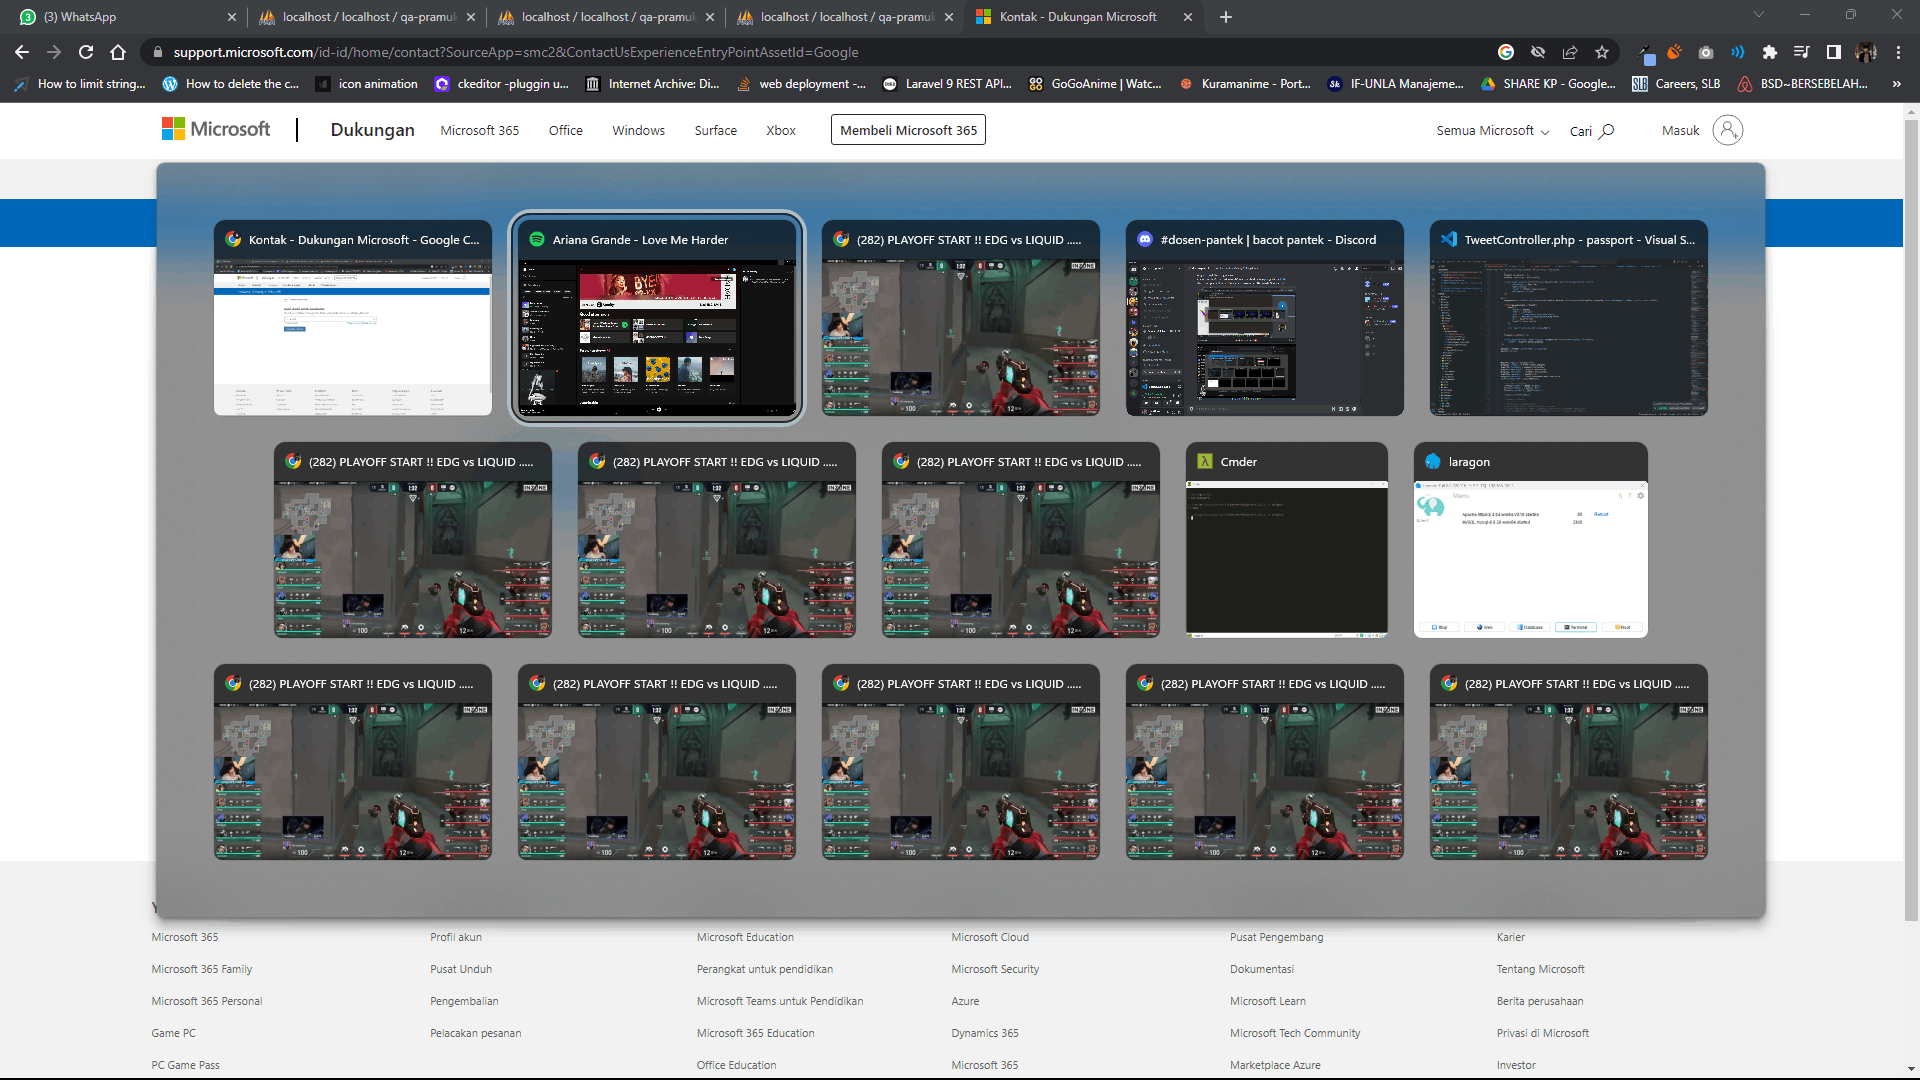Open the Pusat Unduh footer link
Image resolution: width=1920 pixels, height=1080 pixels.
461,969
